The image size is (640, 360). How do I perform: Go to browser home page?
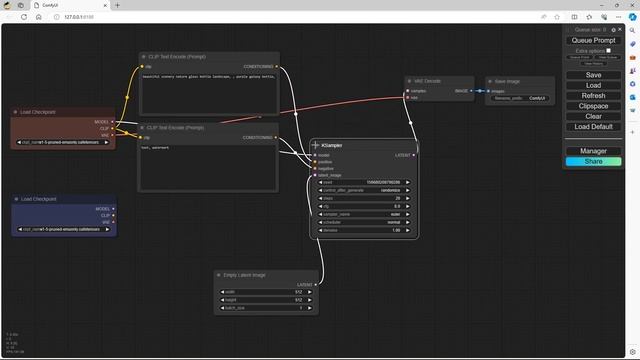point(38,17)
